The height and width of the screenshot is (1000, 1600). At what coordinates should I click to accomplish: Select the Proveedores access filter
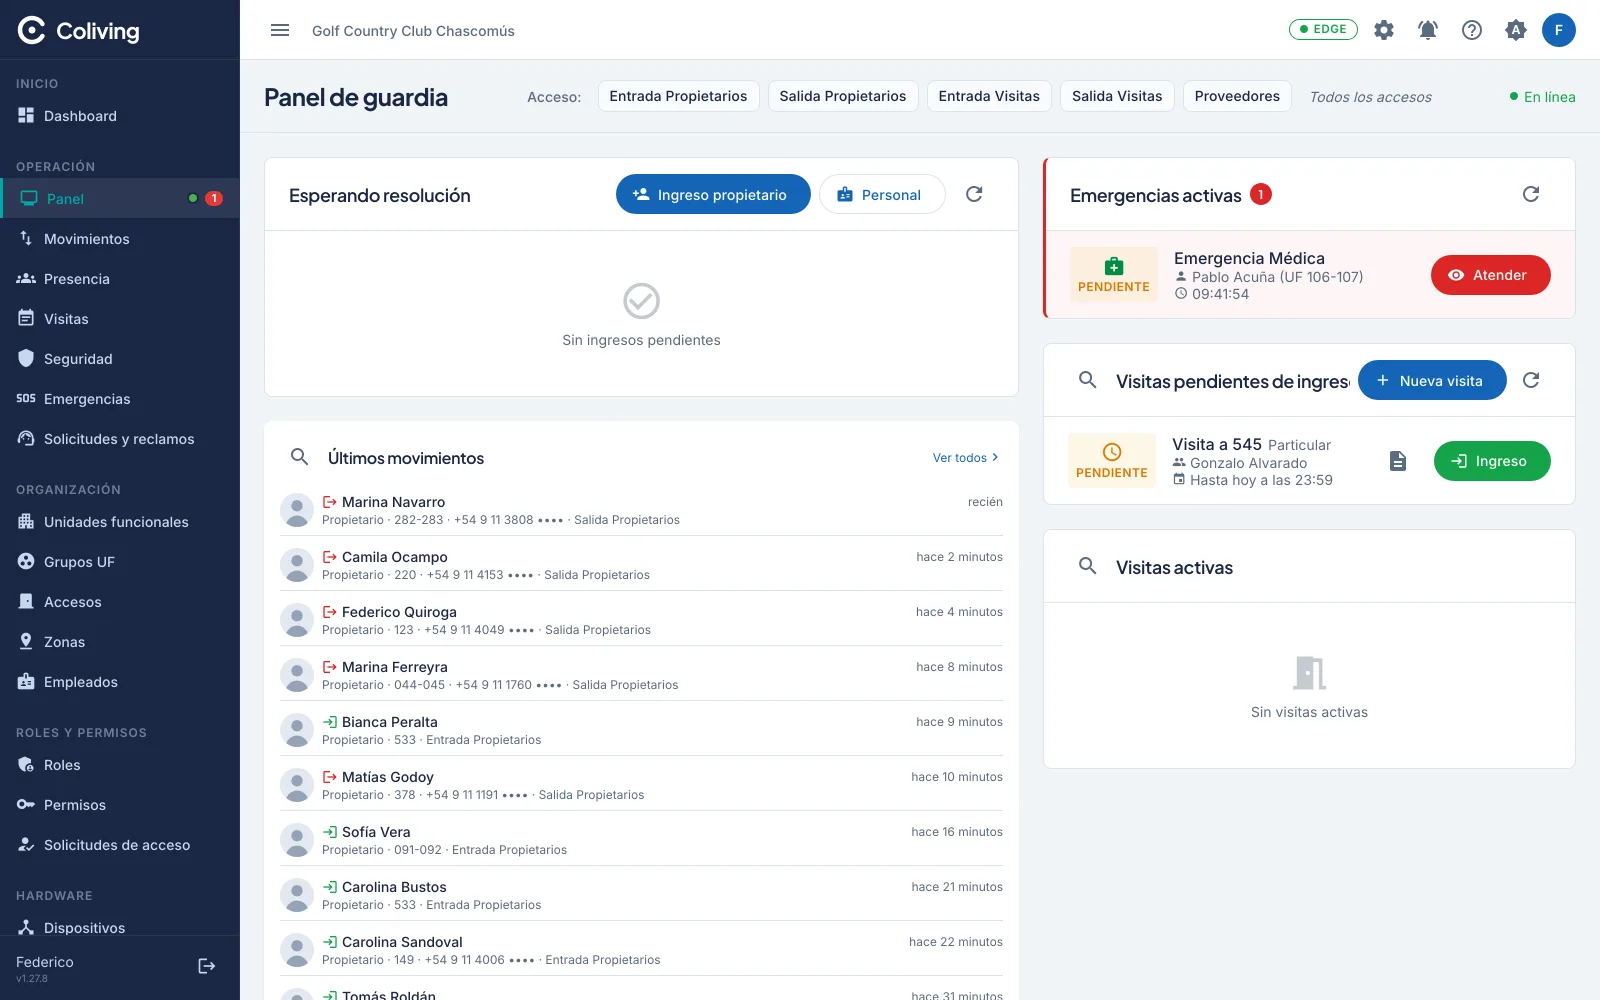click(x=1237, y=96)
